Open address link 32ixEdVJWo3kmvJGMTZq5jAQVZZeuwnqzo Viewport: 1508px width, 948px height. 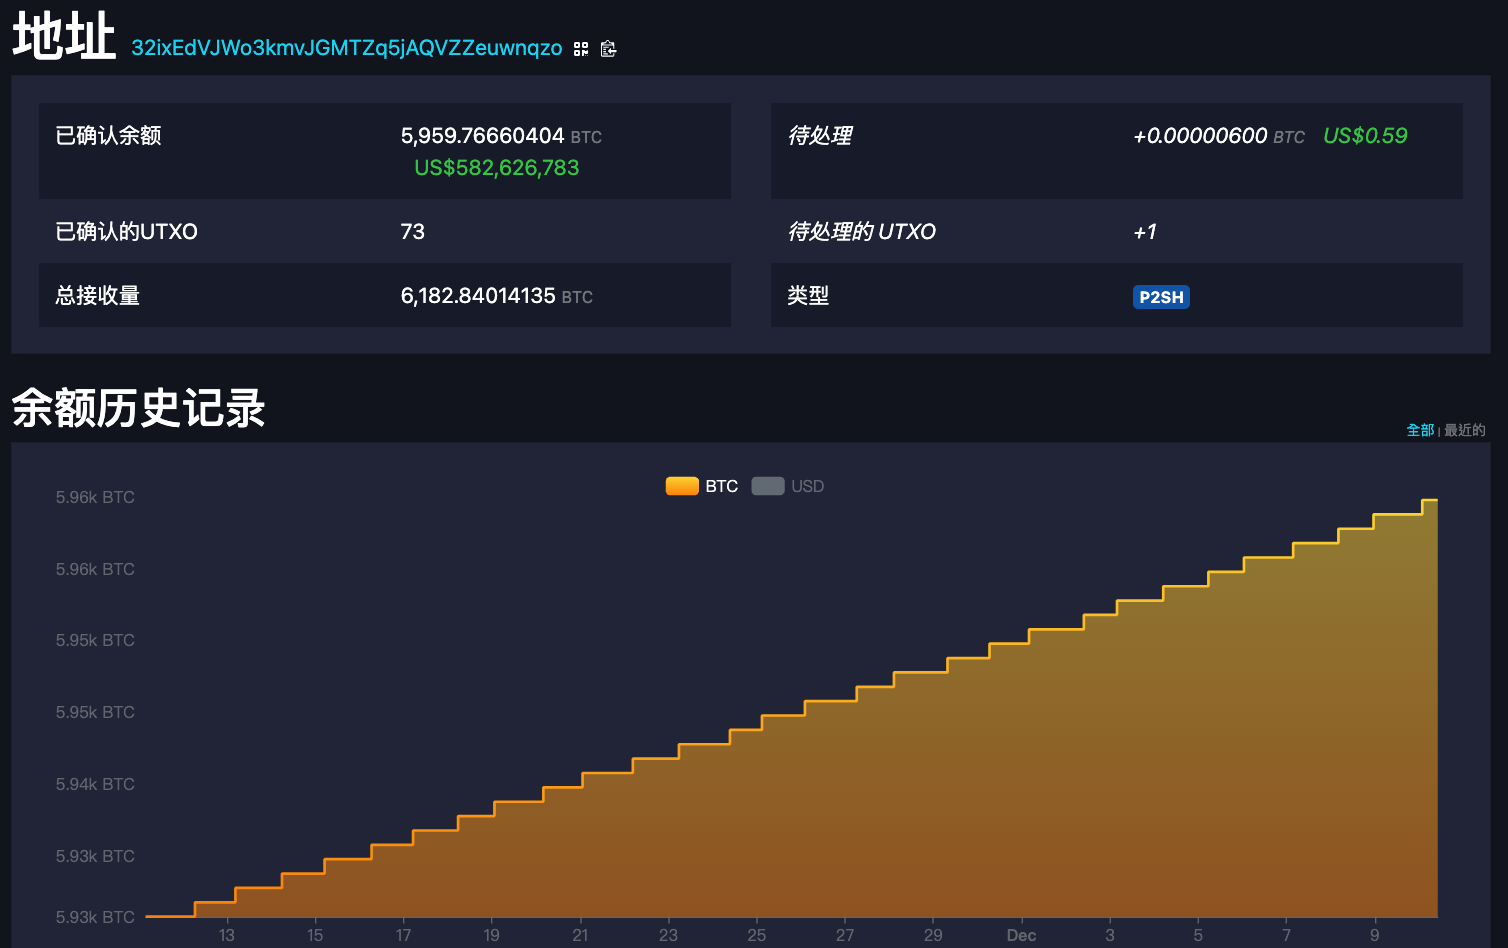(x=347, y=48)
